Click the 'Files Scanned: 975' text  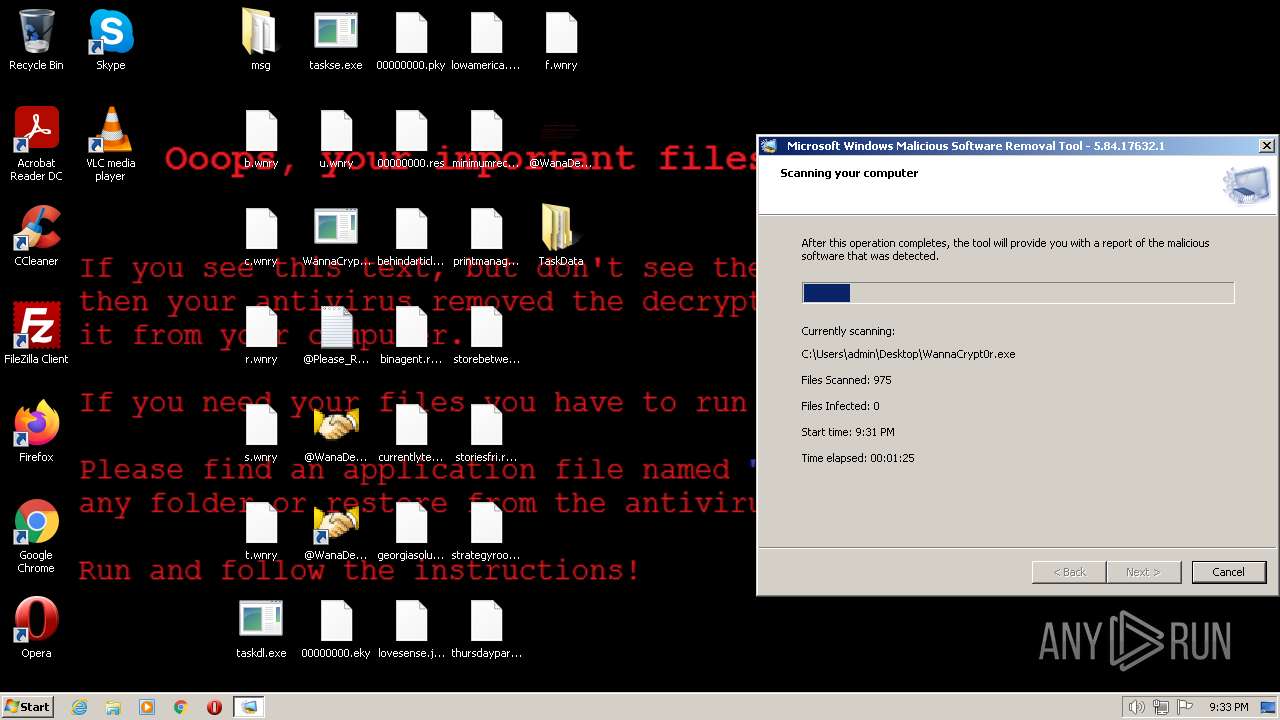pos(846,380)
